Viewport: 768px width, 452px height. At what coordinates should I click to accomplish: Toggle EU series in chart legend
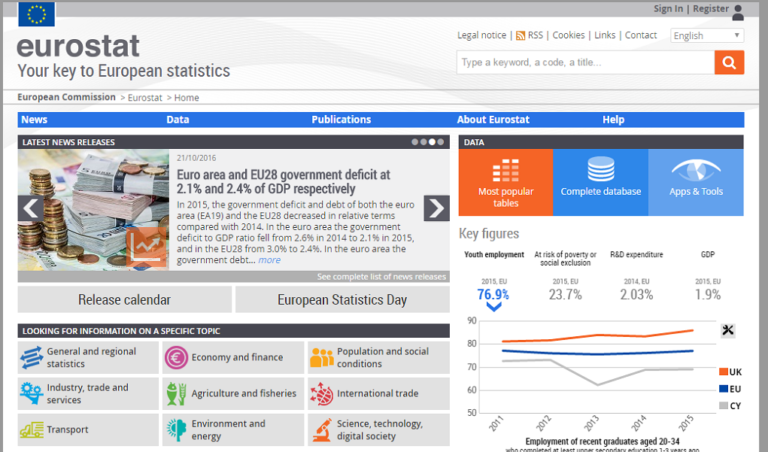tap(730, 389)
